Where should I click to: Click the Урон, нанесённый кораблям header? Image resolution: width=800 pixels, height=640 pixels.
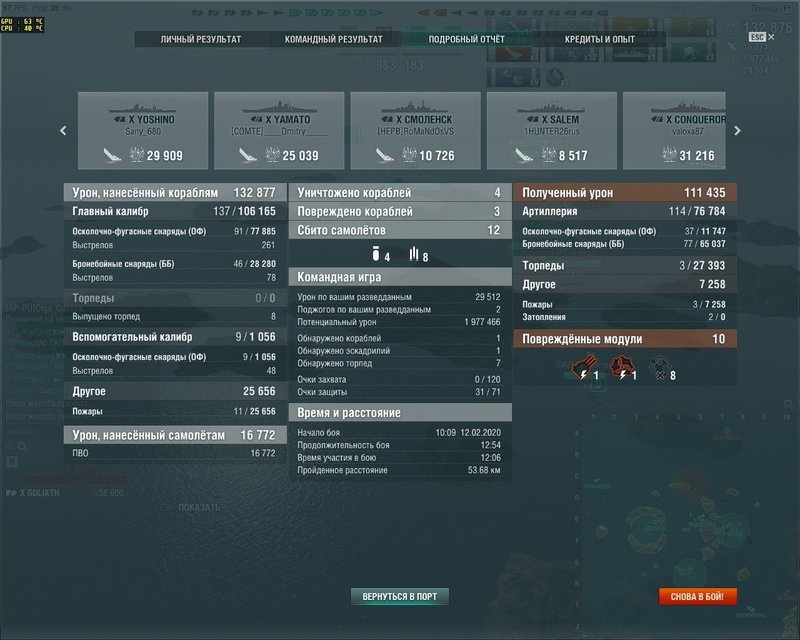(174, 192)
